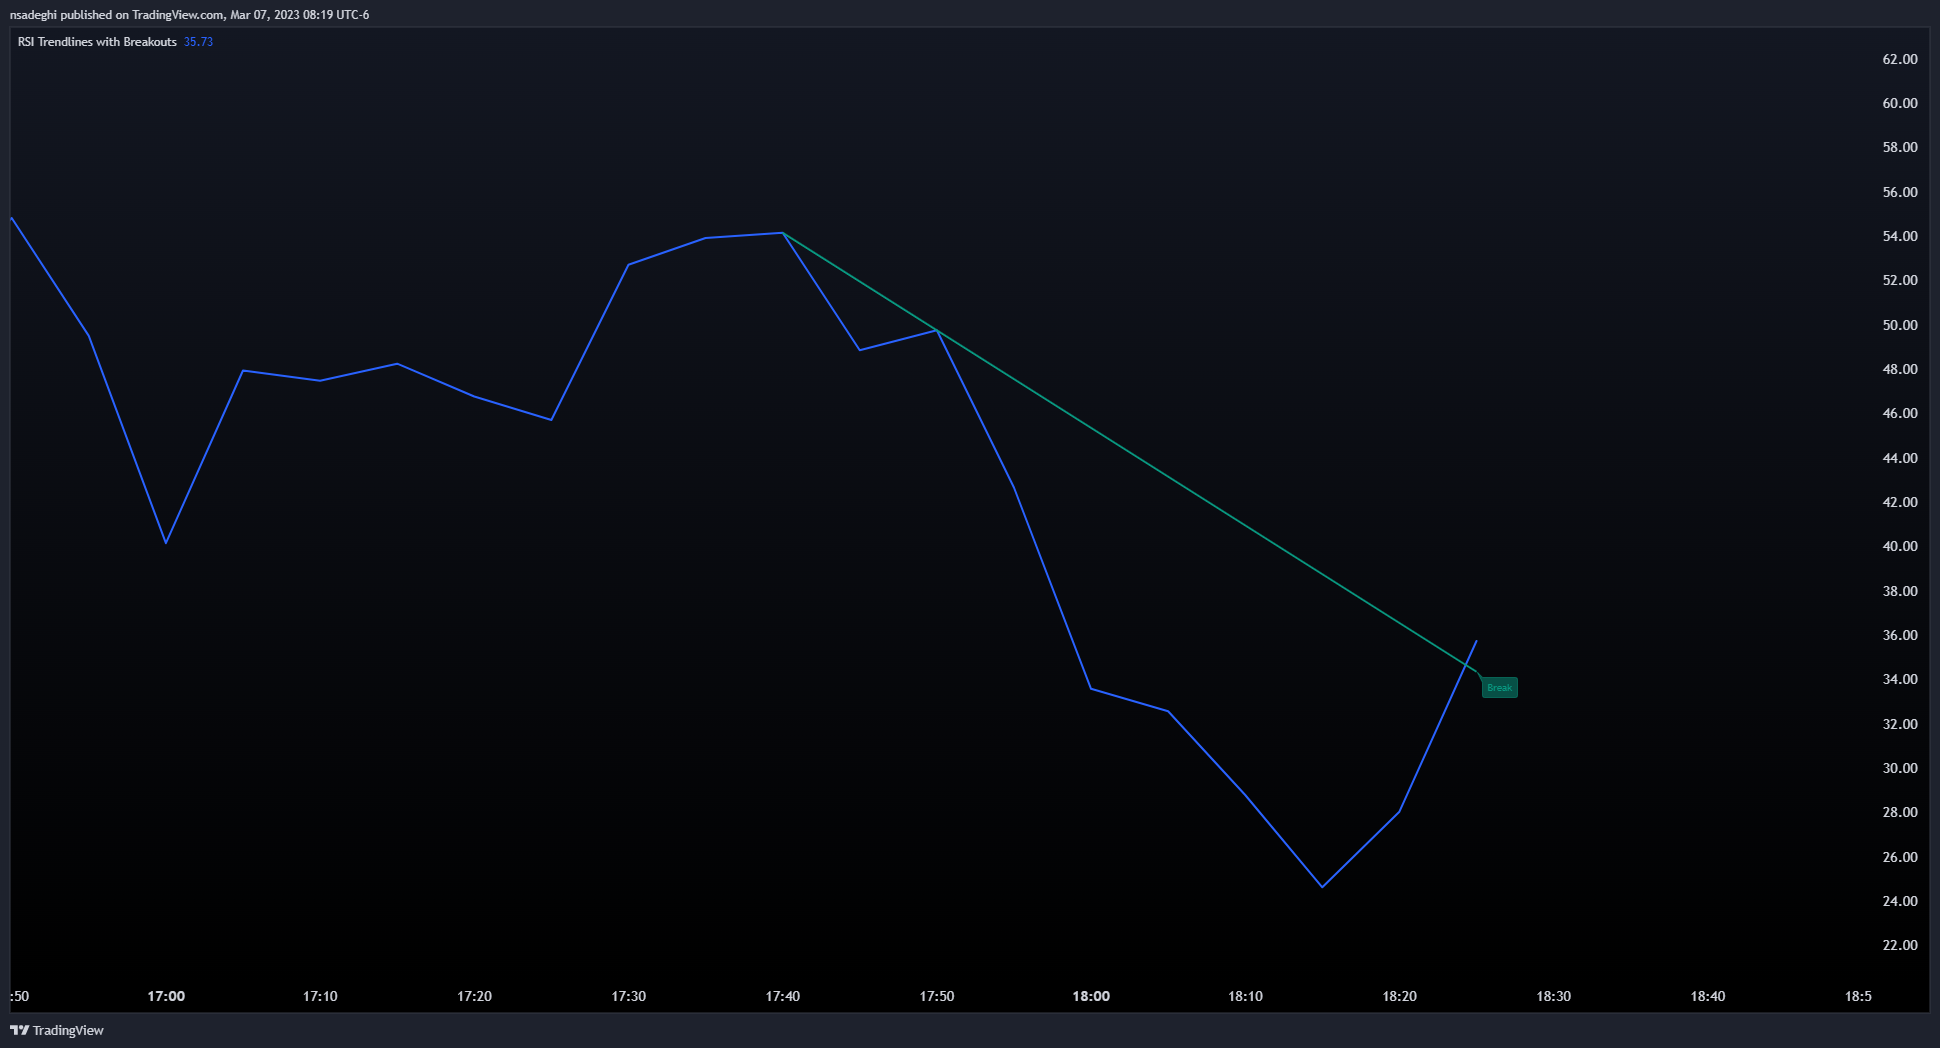Click the 60.00 price axis label
The height and width of the screenshot is (1048, 1940).
pos(1900,103)
